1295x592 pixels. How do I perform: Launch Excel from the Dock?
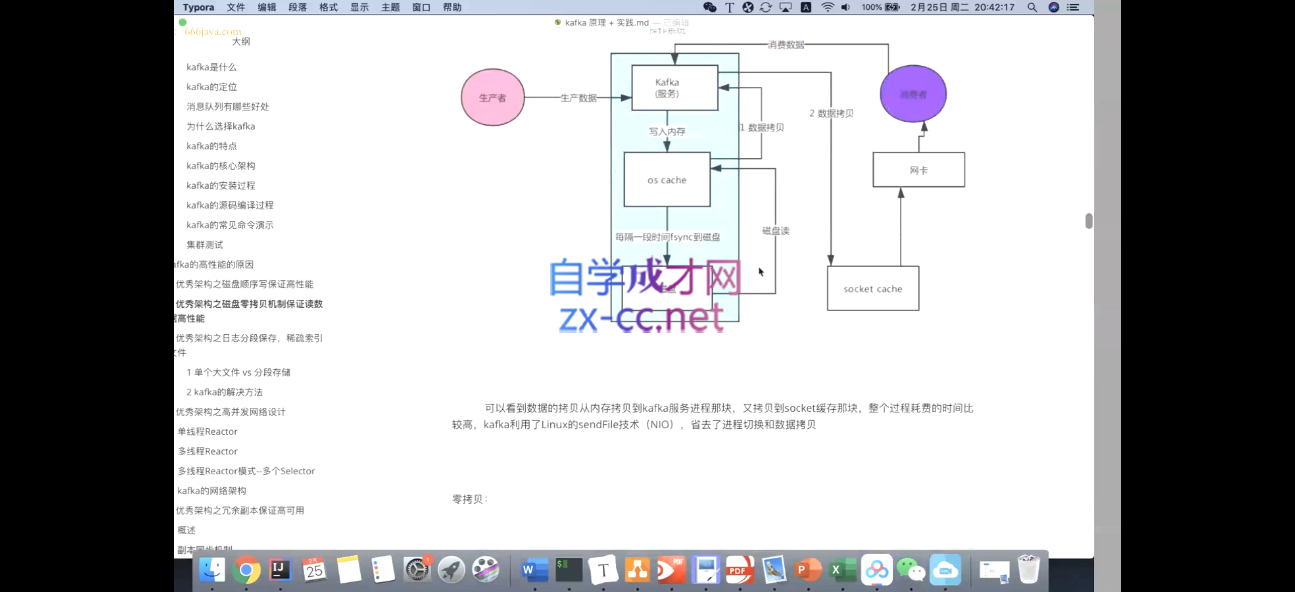click(843, 570)
